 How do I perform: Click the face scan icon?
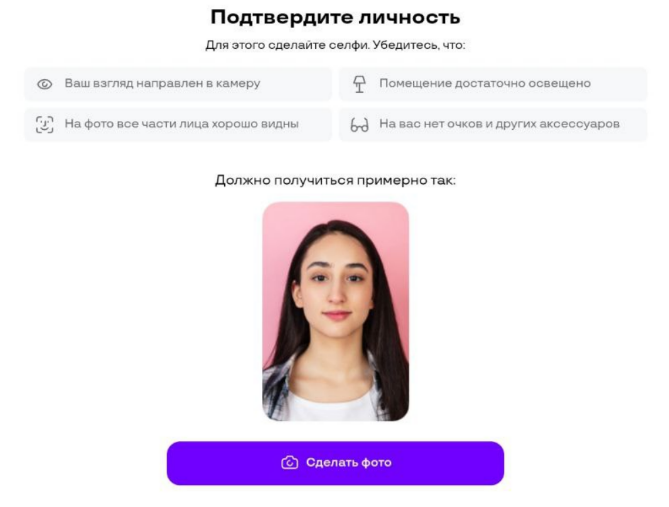[x=44, y=125]
